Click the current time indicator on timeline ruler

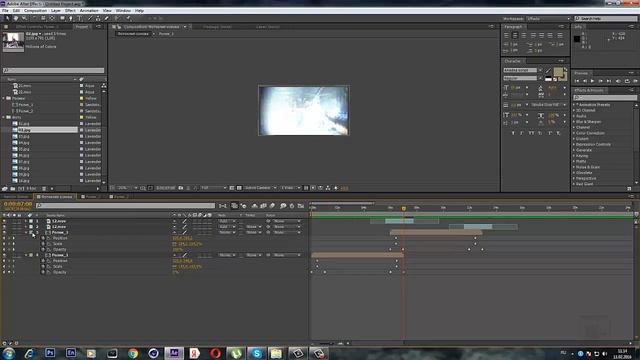pos(404,209)
